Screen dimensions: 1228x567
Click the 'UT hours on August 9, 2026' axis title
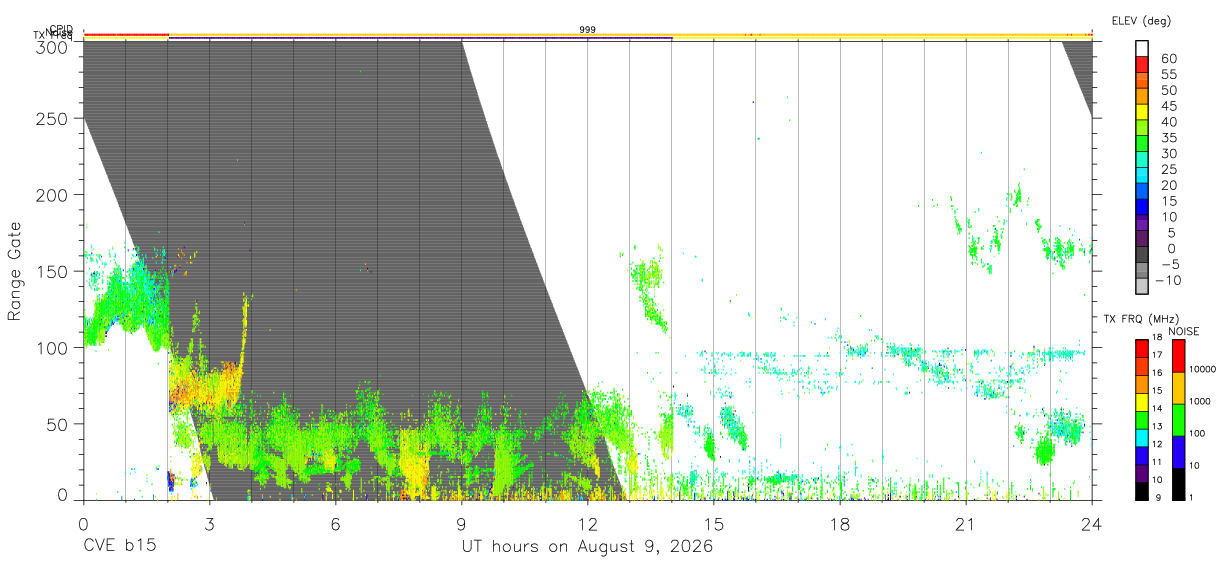[587, 547]
